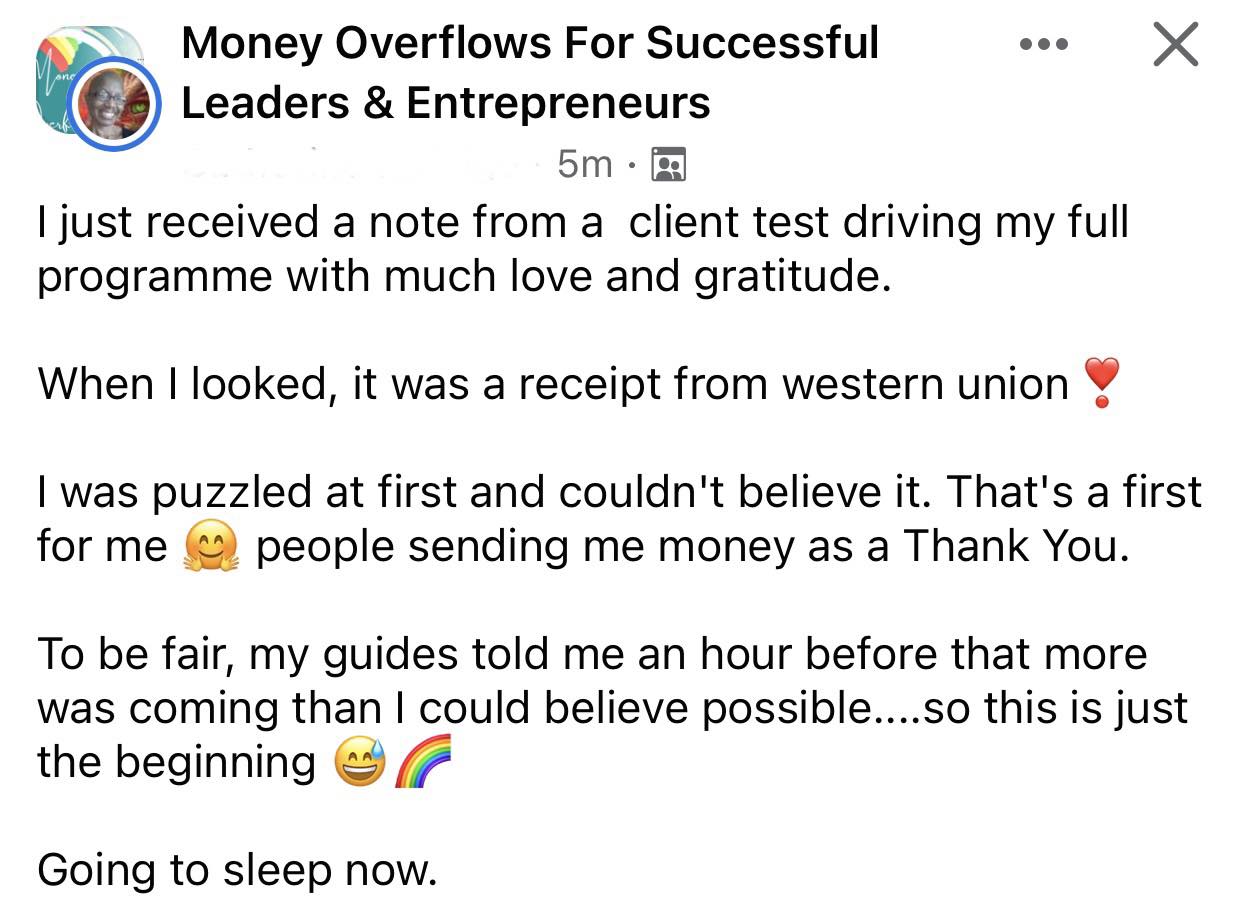Click the hugging face emoji

(x=211, y=548)
